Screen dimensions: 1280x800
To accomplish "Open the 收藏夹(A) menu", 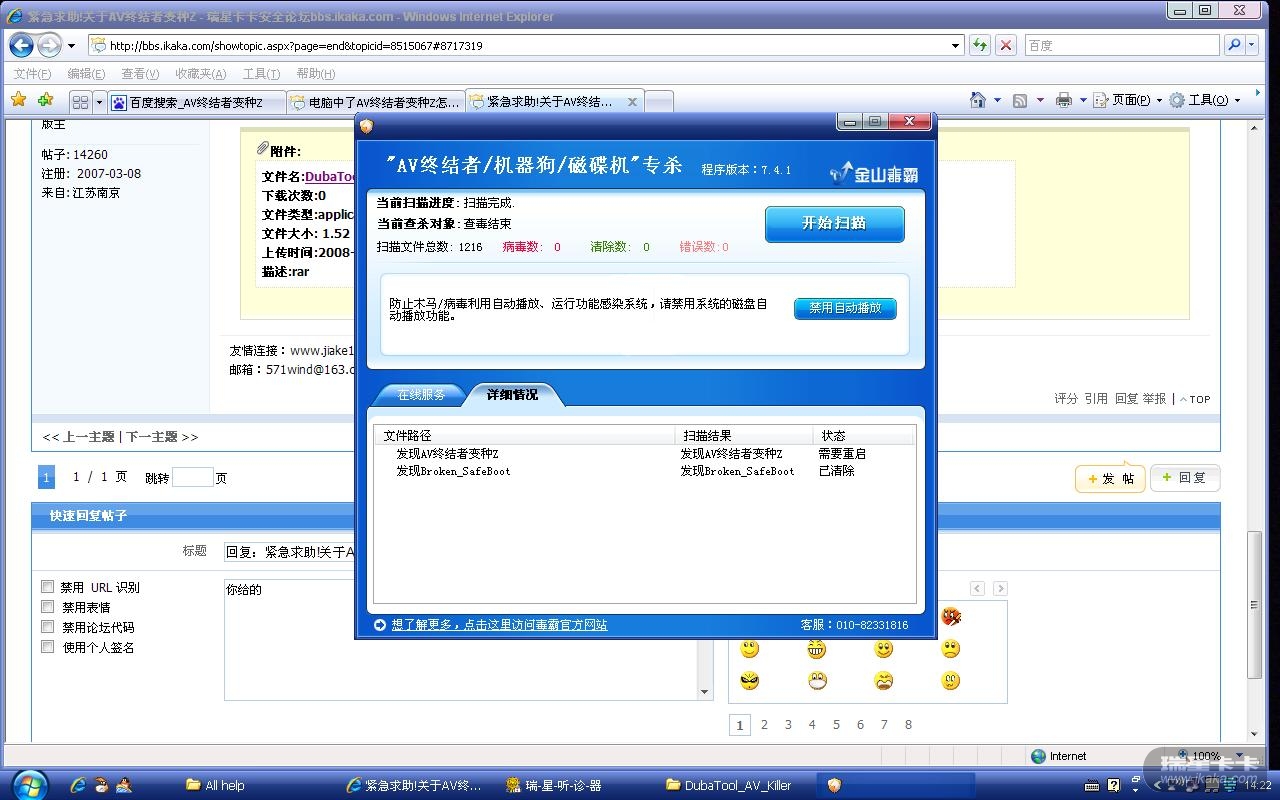I will 200,73.
